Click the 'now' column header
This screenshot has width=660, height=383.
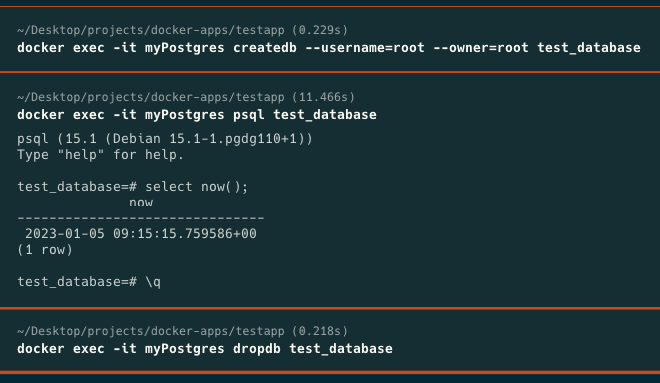141,203
